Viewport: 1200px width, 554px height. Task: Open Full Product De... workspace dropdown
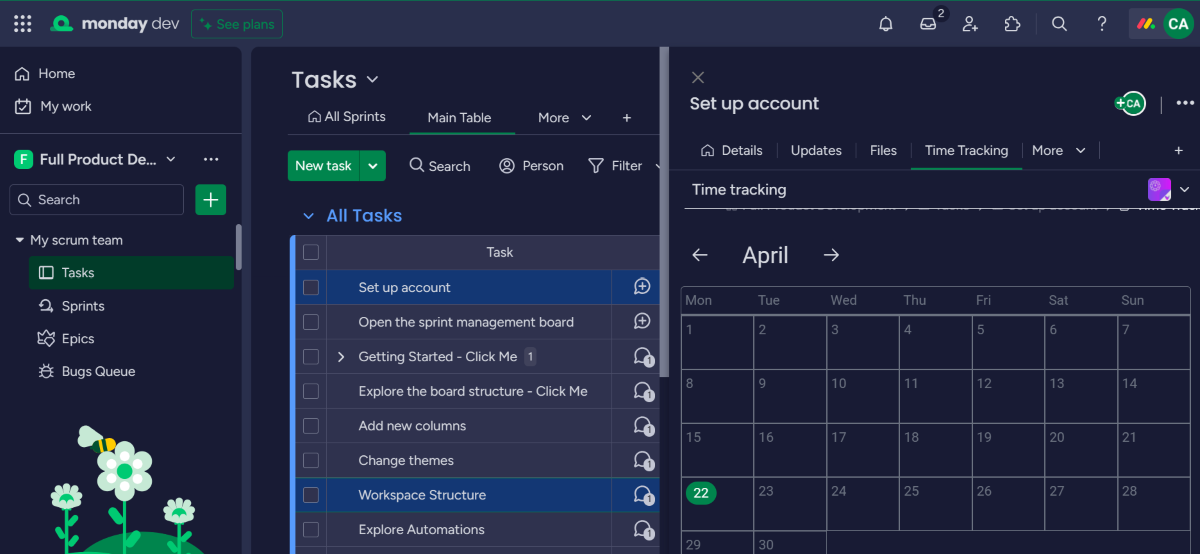point(171,159)
